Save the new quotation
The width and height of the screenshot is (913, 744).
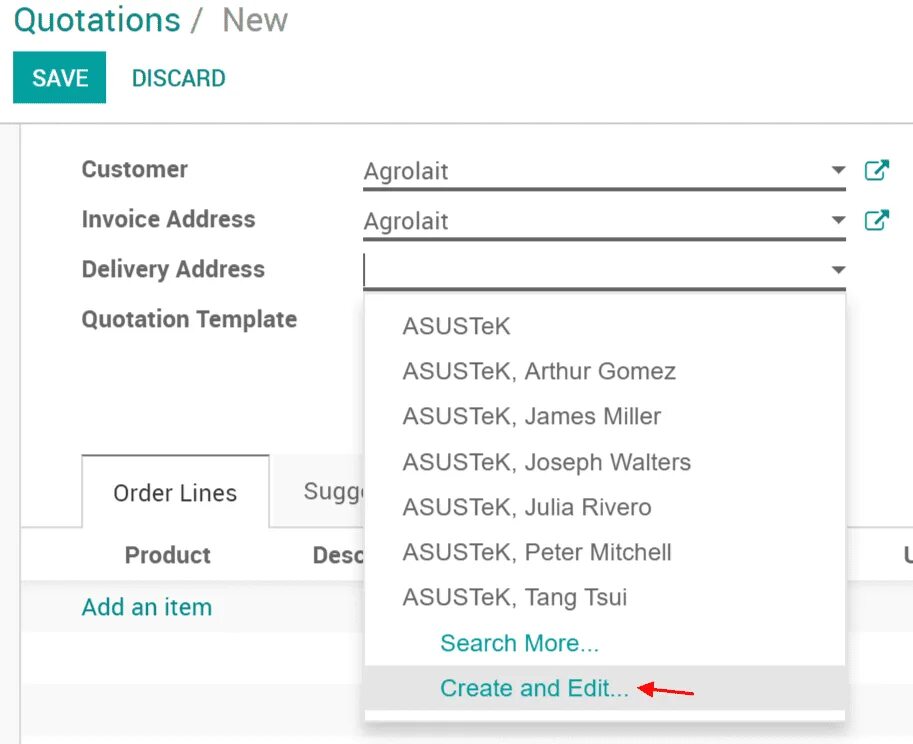59,77
